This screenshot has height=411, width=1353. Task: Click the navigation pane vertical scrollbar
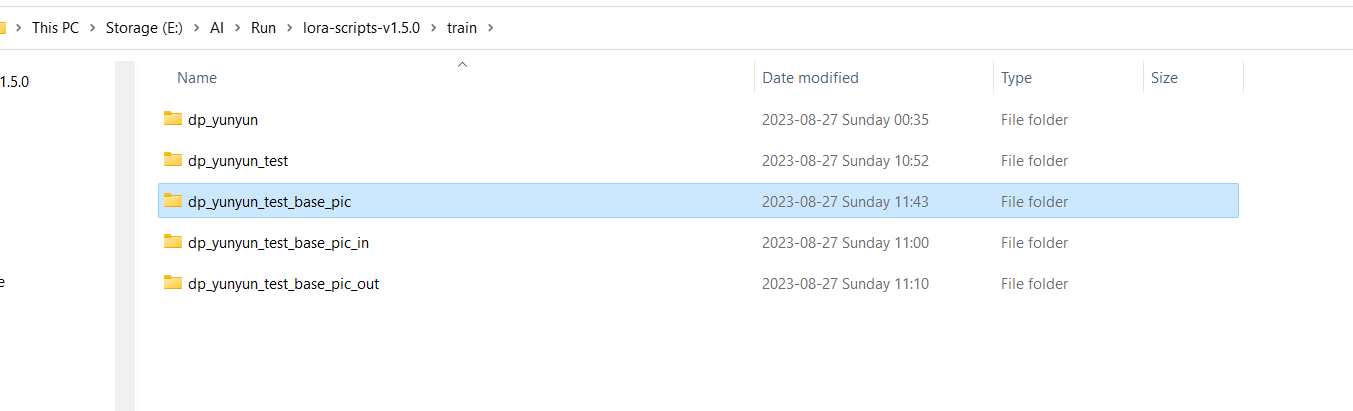(125, 235)
